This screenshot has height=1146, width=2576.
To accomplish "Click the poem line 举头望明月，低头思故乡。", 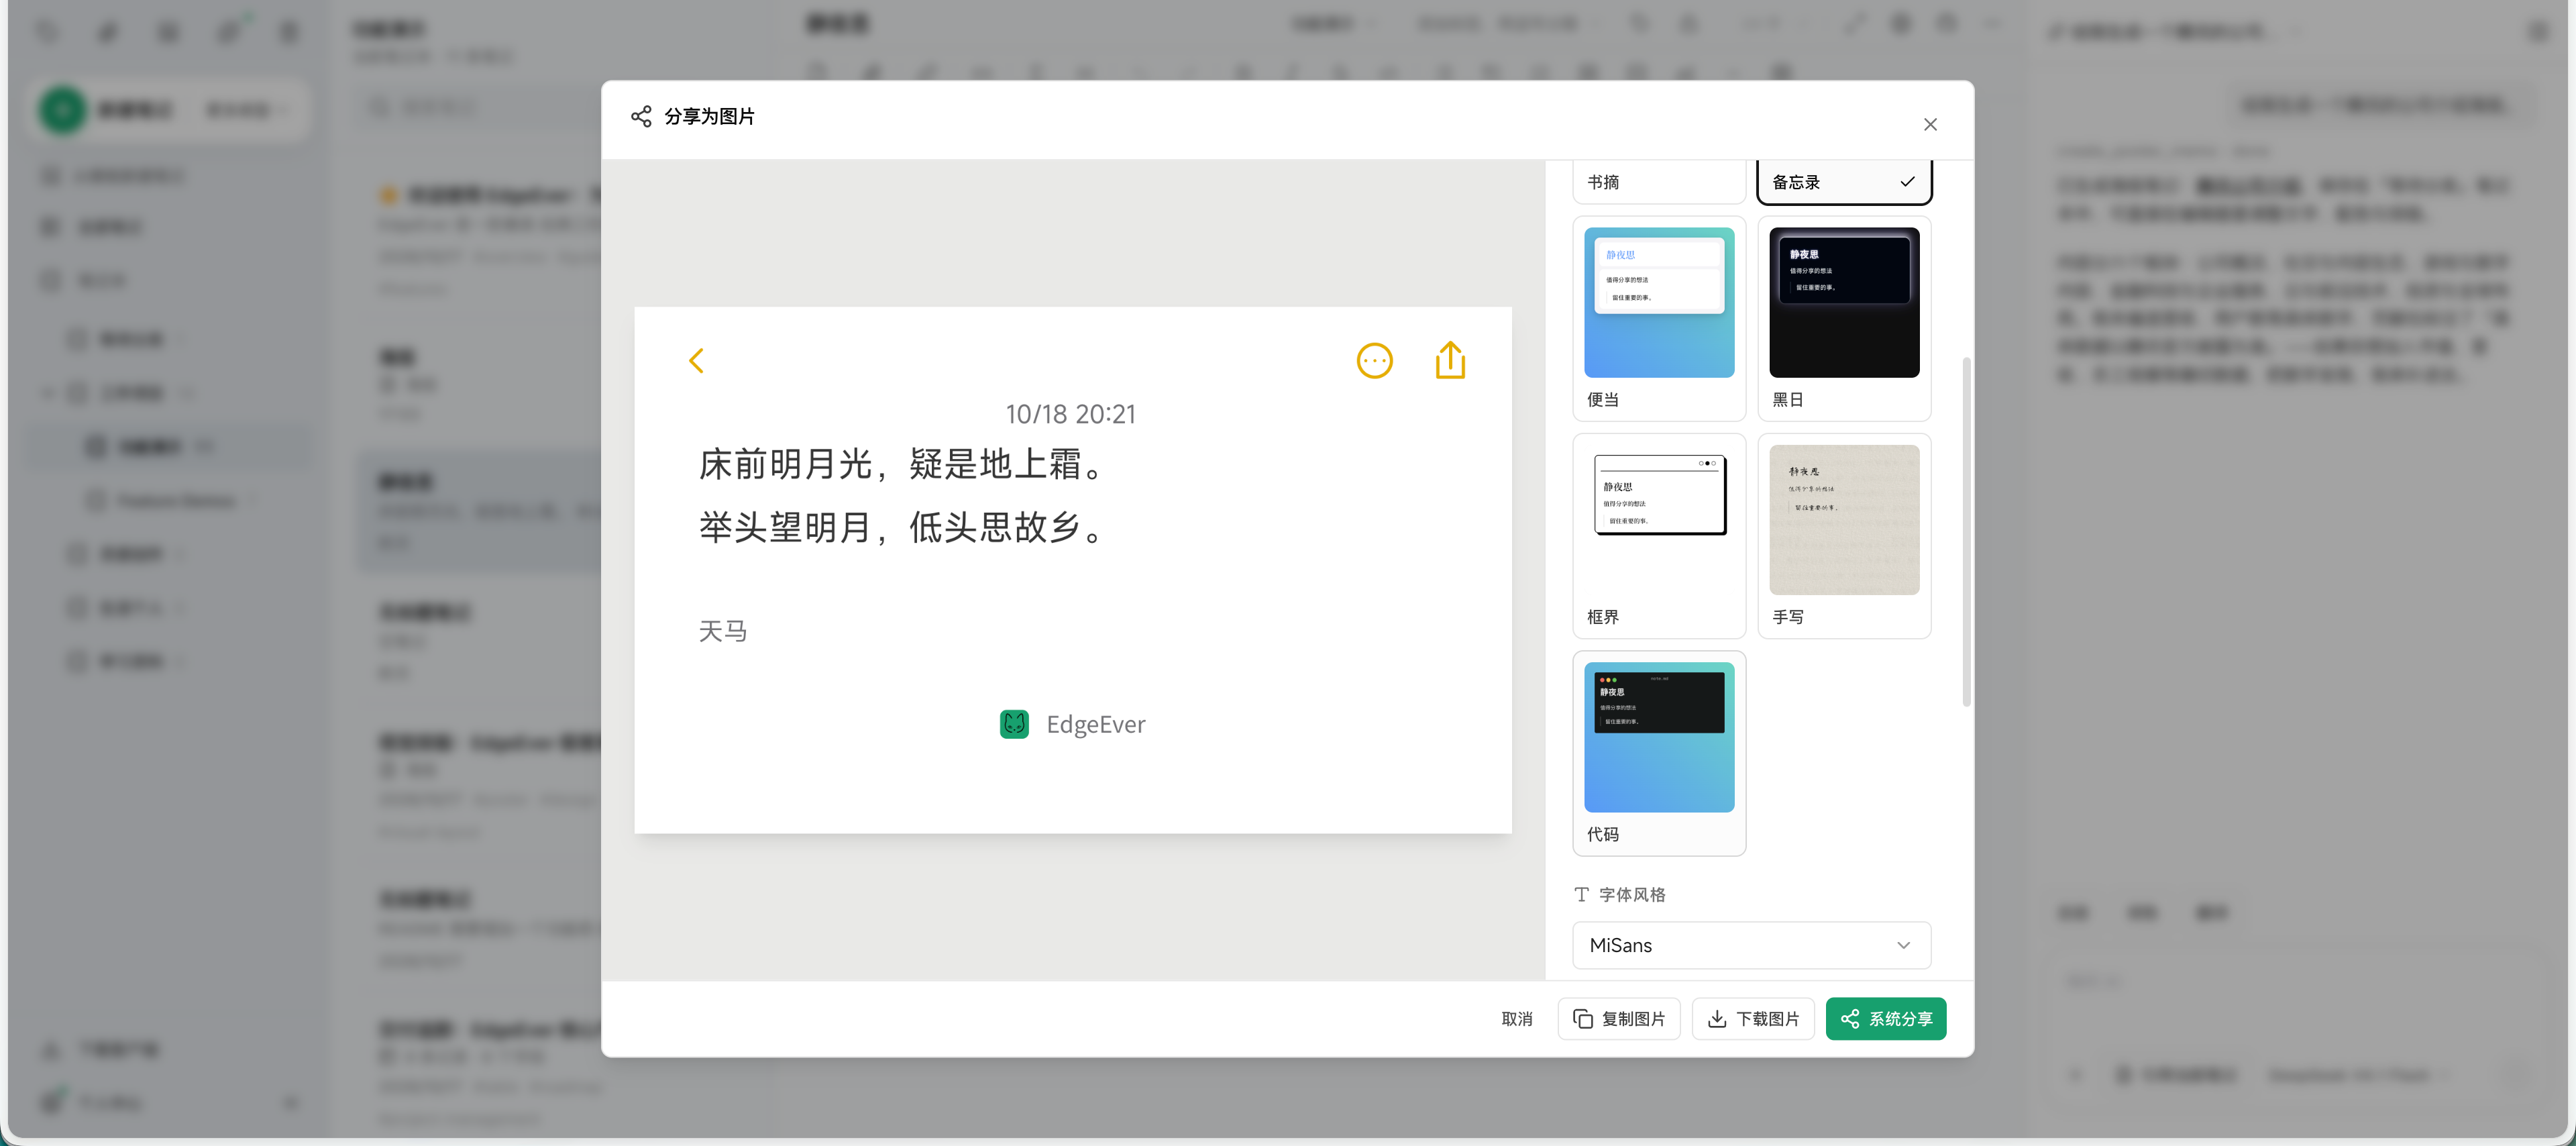I will [x=903, y=527].
